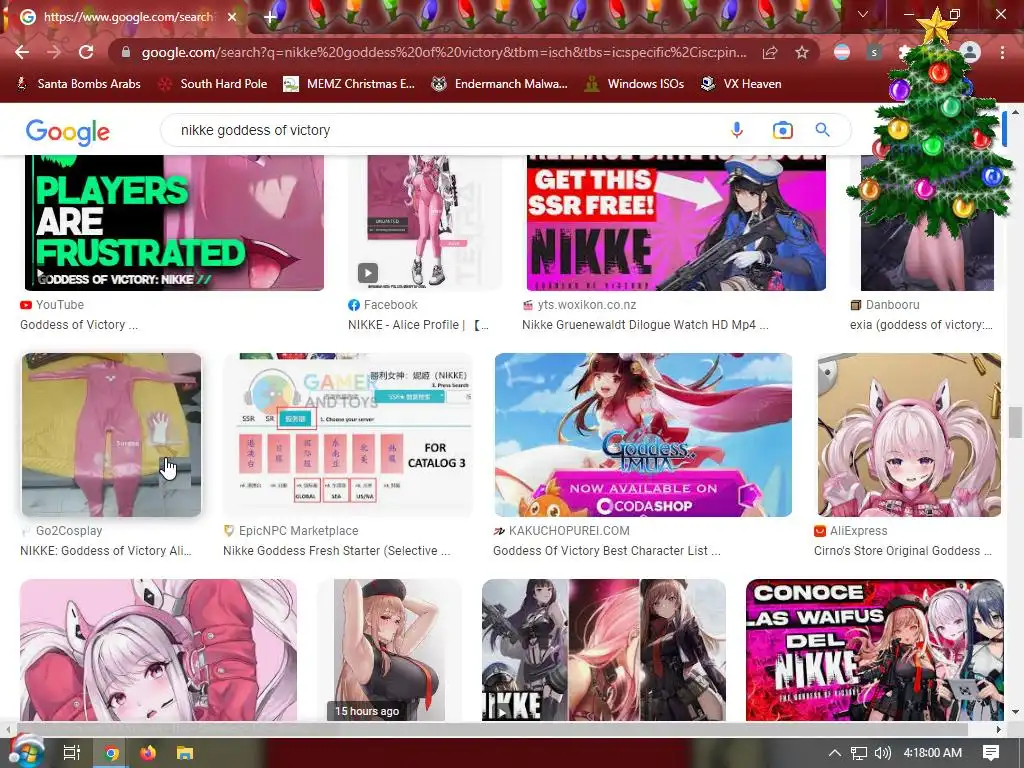1024x768 pixels.
Task: Open MEMZ Christmas bookmark
Action: (x=349, y=84)
